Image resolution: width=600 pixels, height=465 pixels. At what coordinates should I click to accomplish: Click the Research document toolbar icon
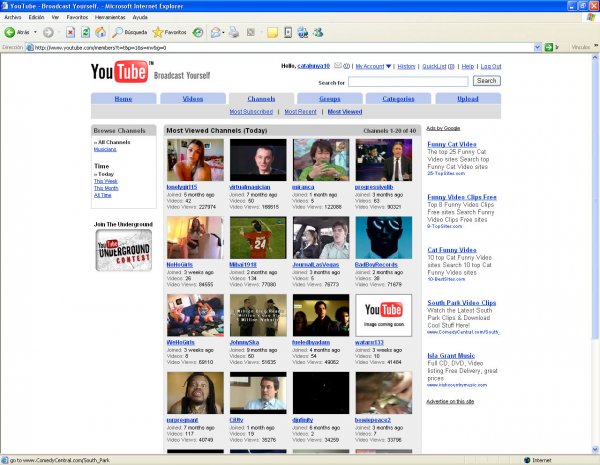click(288, 33)
